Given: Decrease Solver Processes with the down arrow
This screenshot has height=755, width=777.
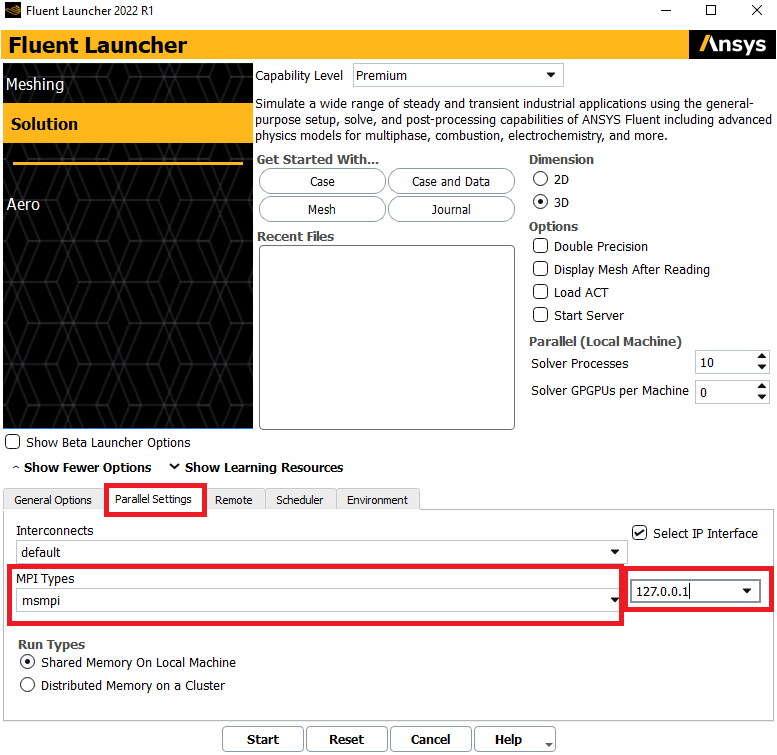Looking at the screenshot, I should [x=762, y=368].
